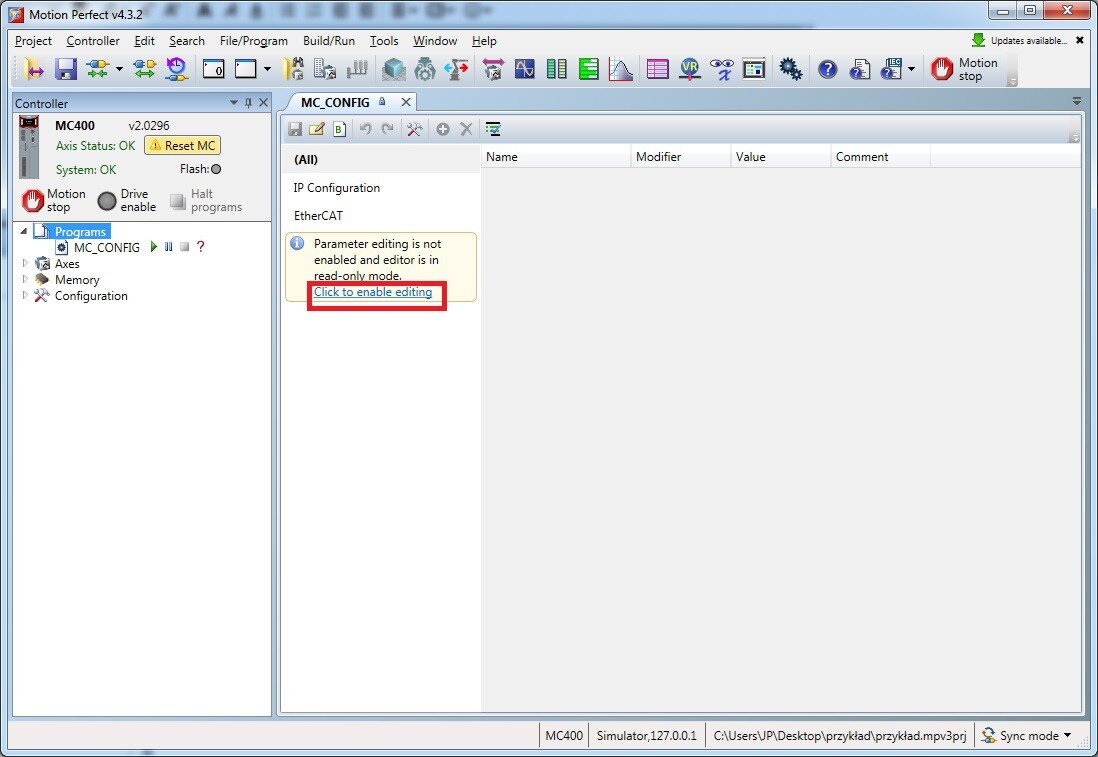Close the Controller panel

[x=263, y=103]
